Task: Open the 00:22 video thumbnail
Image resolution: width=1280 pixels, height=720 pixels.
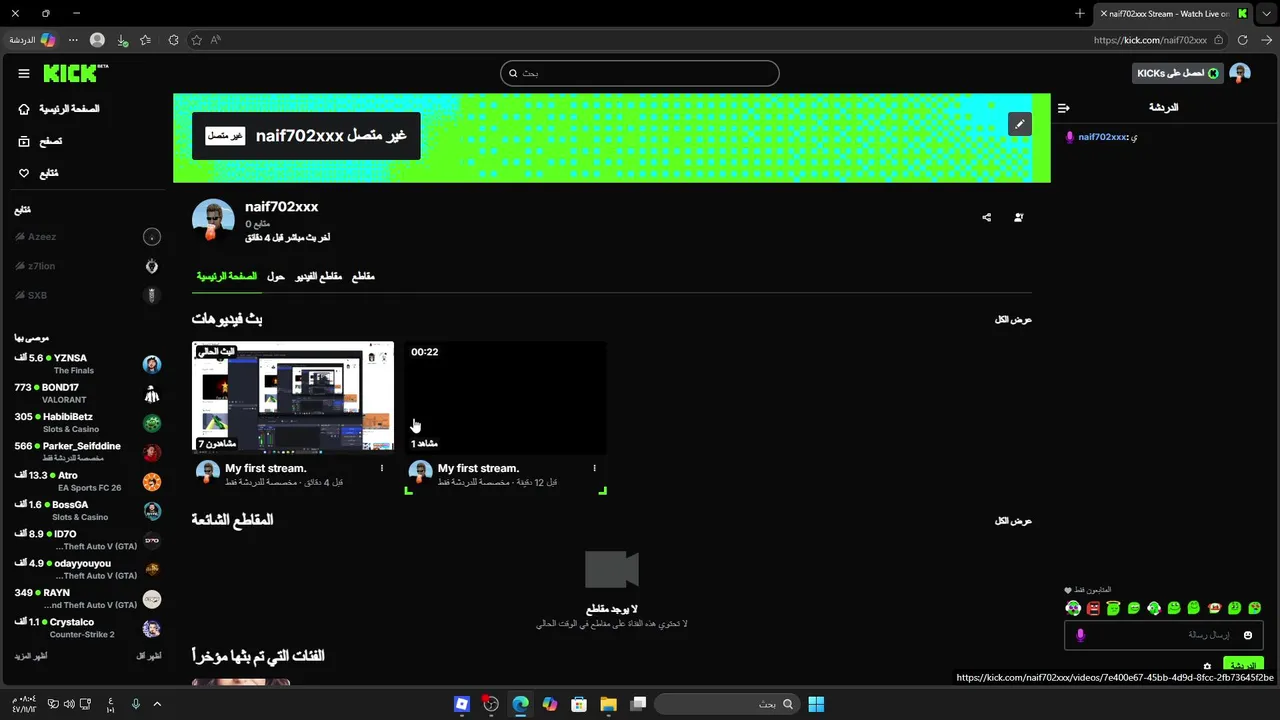Action: [505, 397]
